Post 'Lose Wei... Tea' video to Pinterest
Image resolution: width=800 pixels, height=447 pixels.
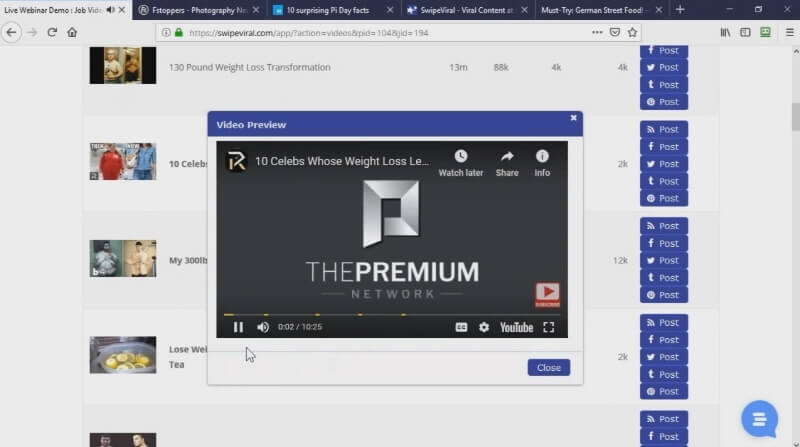point(663,391)
